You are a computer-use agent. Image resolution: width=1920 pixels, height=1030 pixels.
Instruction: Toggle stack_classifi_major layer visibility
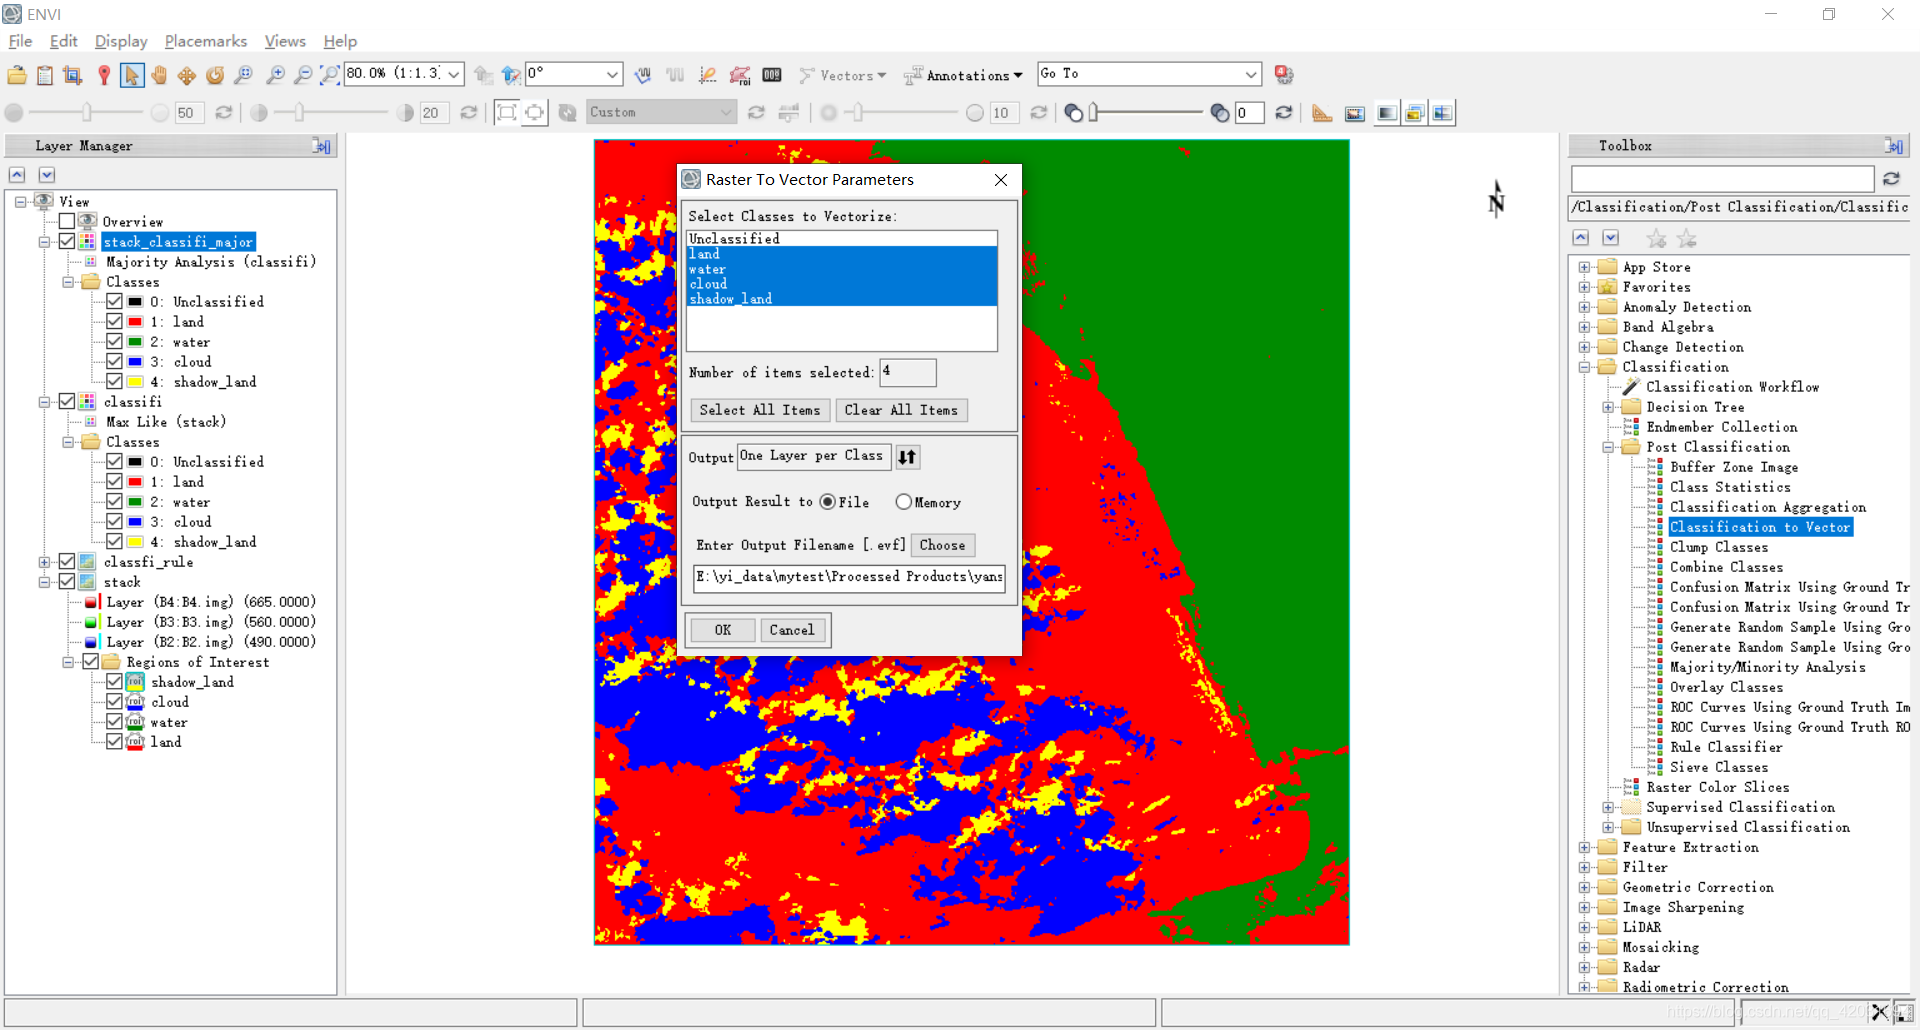pyautogui.click(x=67, y=241)
